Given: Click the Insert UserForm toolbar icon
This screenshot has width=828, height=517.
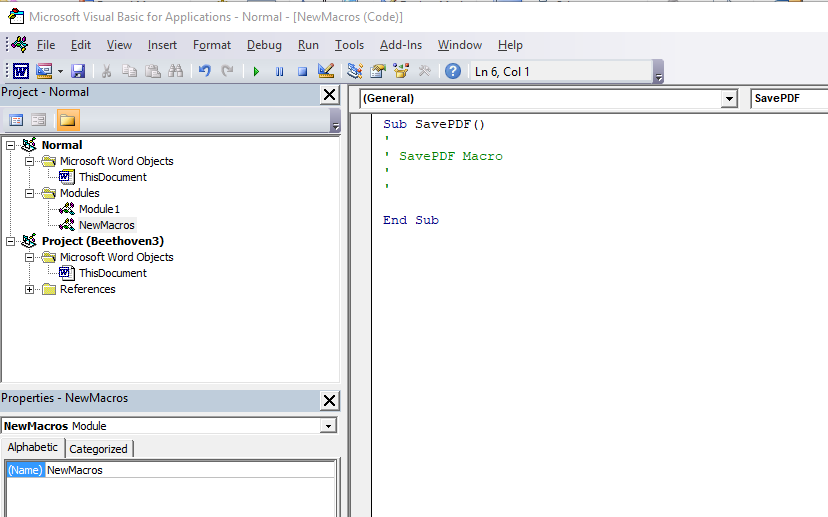Looking at the screenshot, I should [x=44, y=71].
